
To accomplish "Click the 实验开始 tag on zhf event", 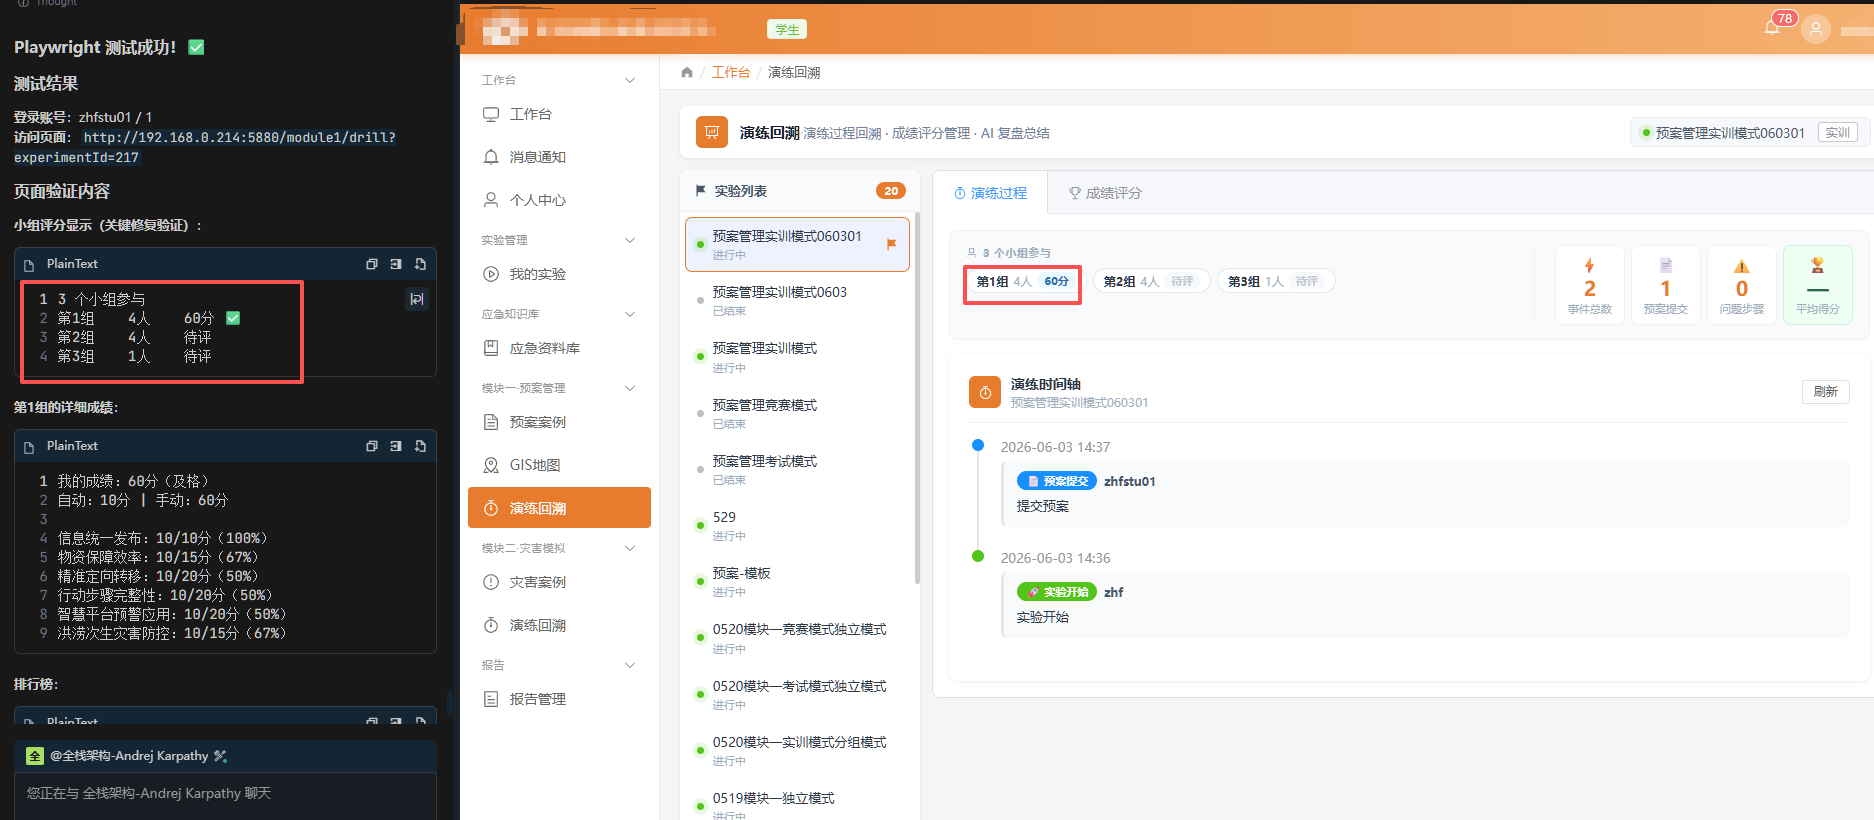I will (1057, 592).
